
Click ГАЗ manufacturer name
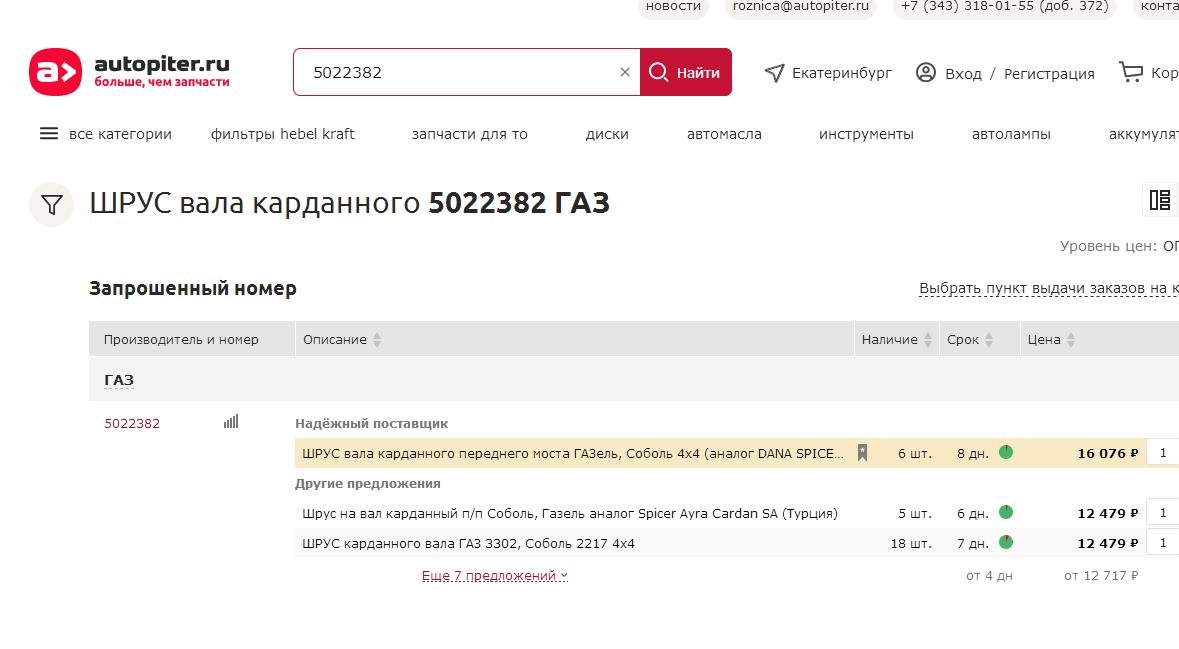point(119,380)
